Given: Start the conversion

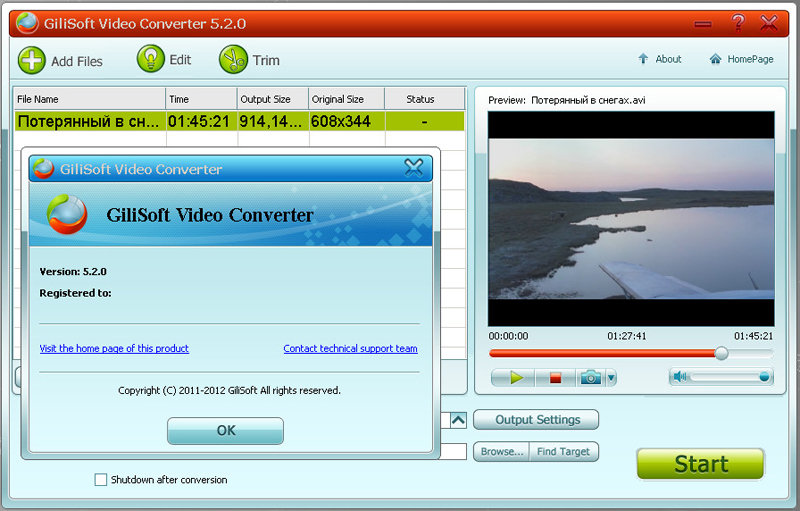Looking at the screenshot, I should (x=701, y=464).
